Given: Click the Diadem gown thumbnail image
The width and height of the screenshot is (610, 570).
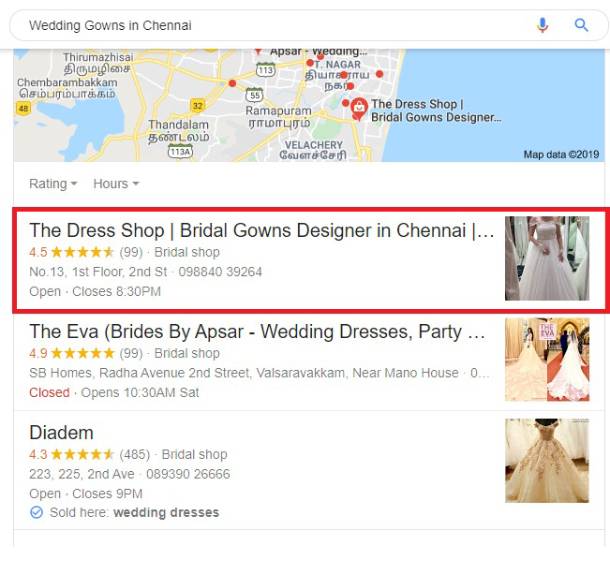Looking at the screenshot, I should [547, 461].
